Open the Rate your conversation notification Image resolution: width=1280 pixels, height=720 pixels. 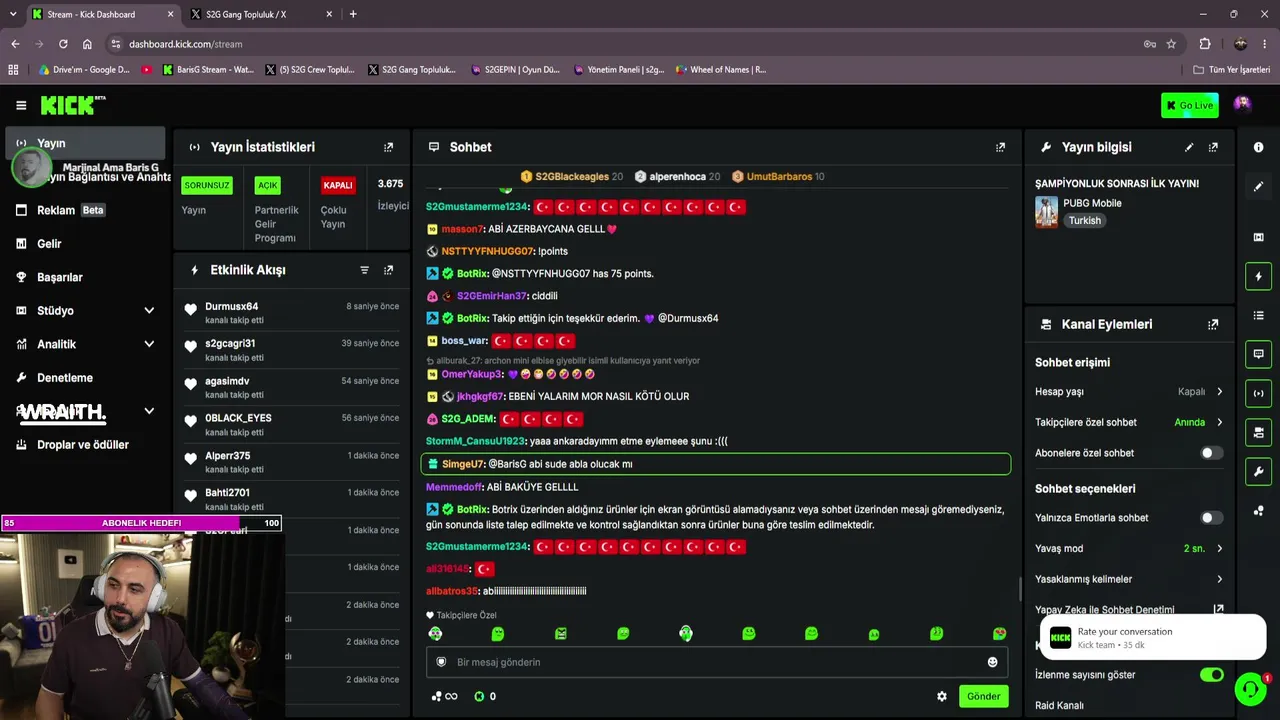click(x=1153, y=637)
